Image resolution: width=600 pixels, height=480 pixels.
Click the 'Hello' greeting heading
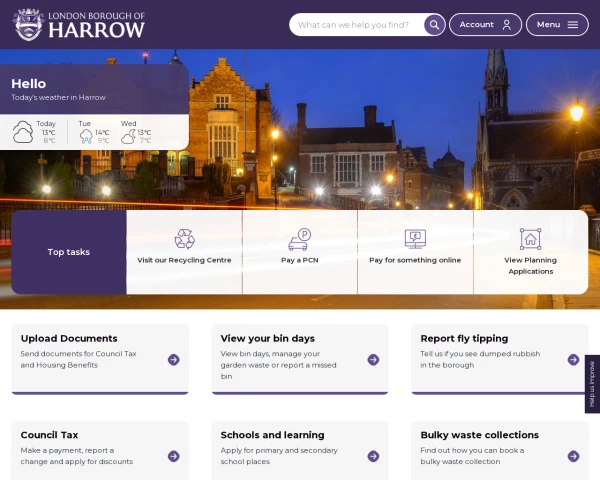(x=28, y=83)
